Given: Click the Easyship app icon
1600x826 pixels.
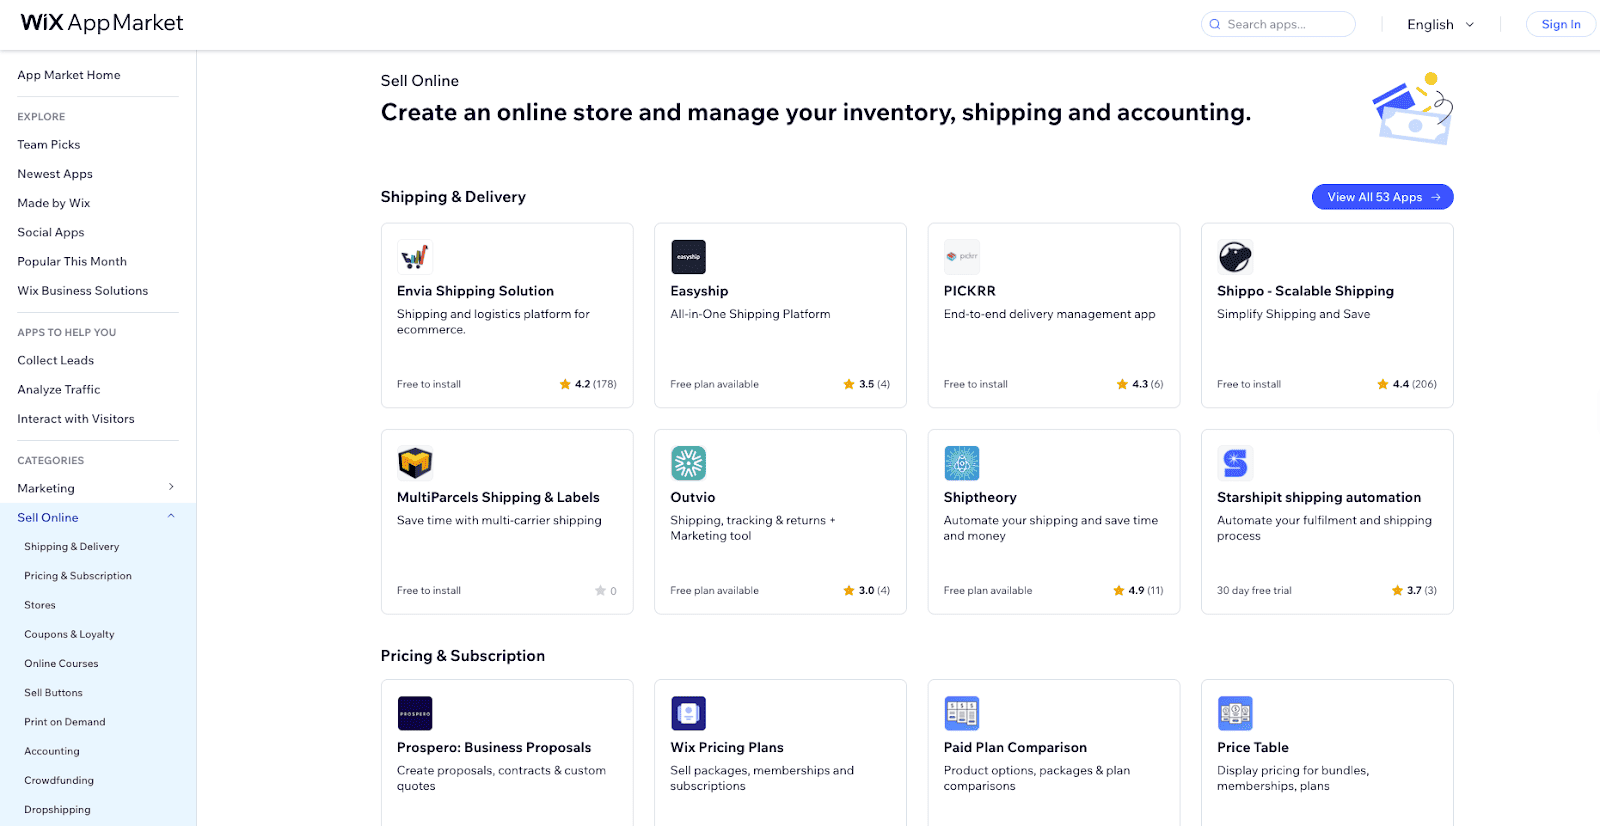Looking at the screenshot, I should tap(688, 257).
